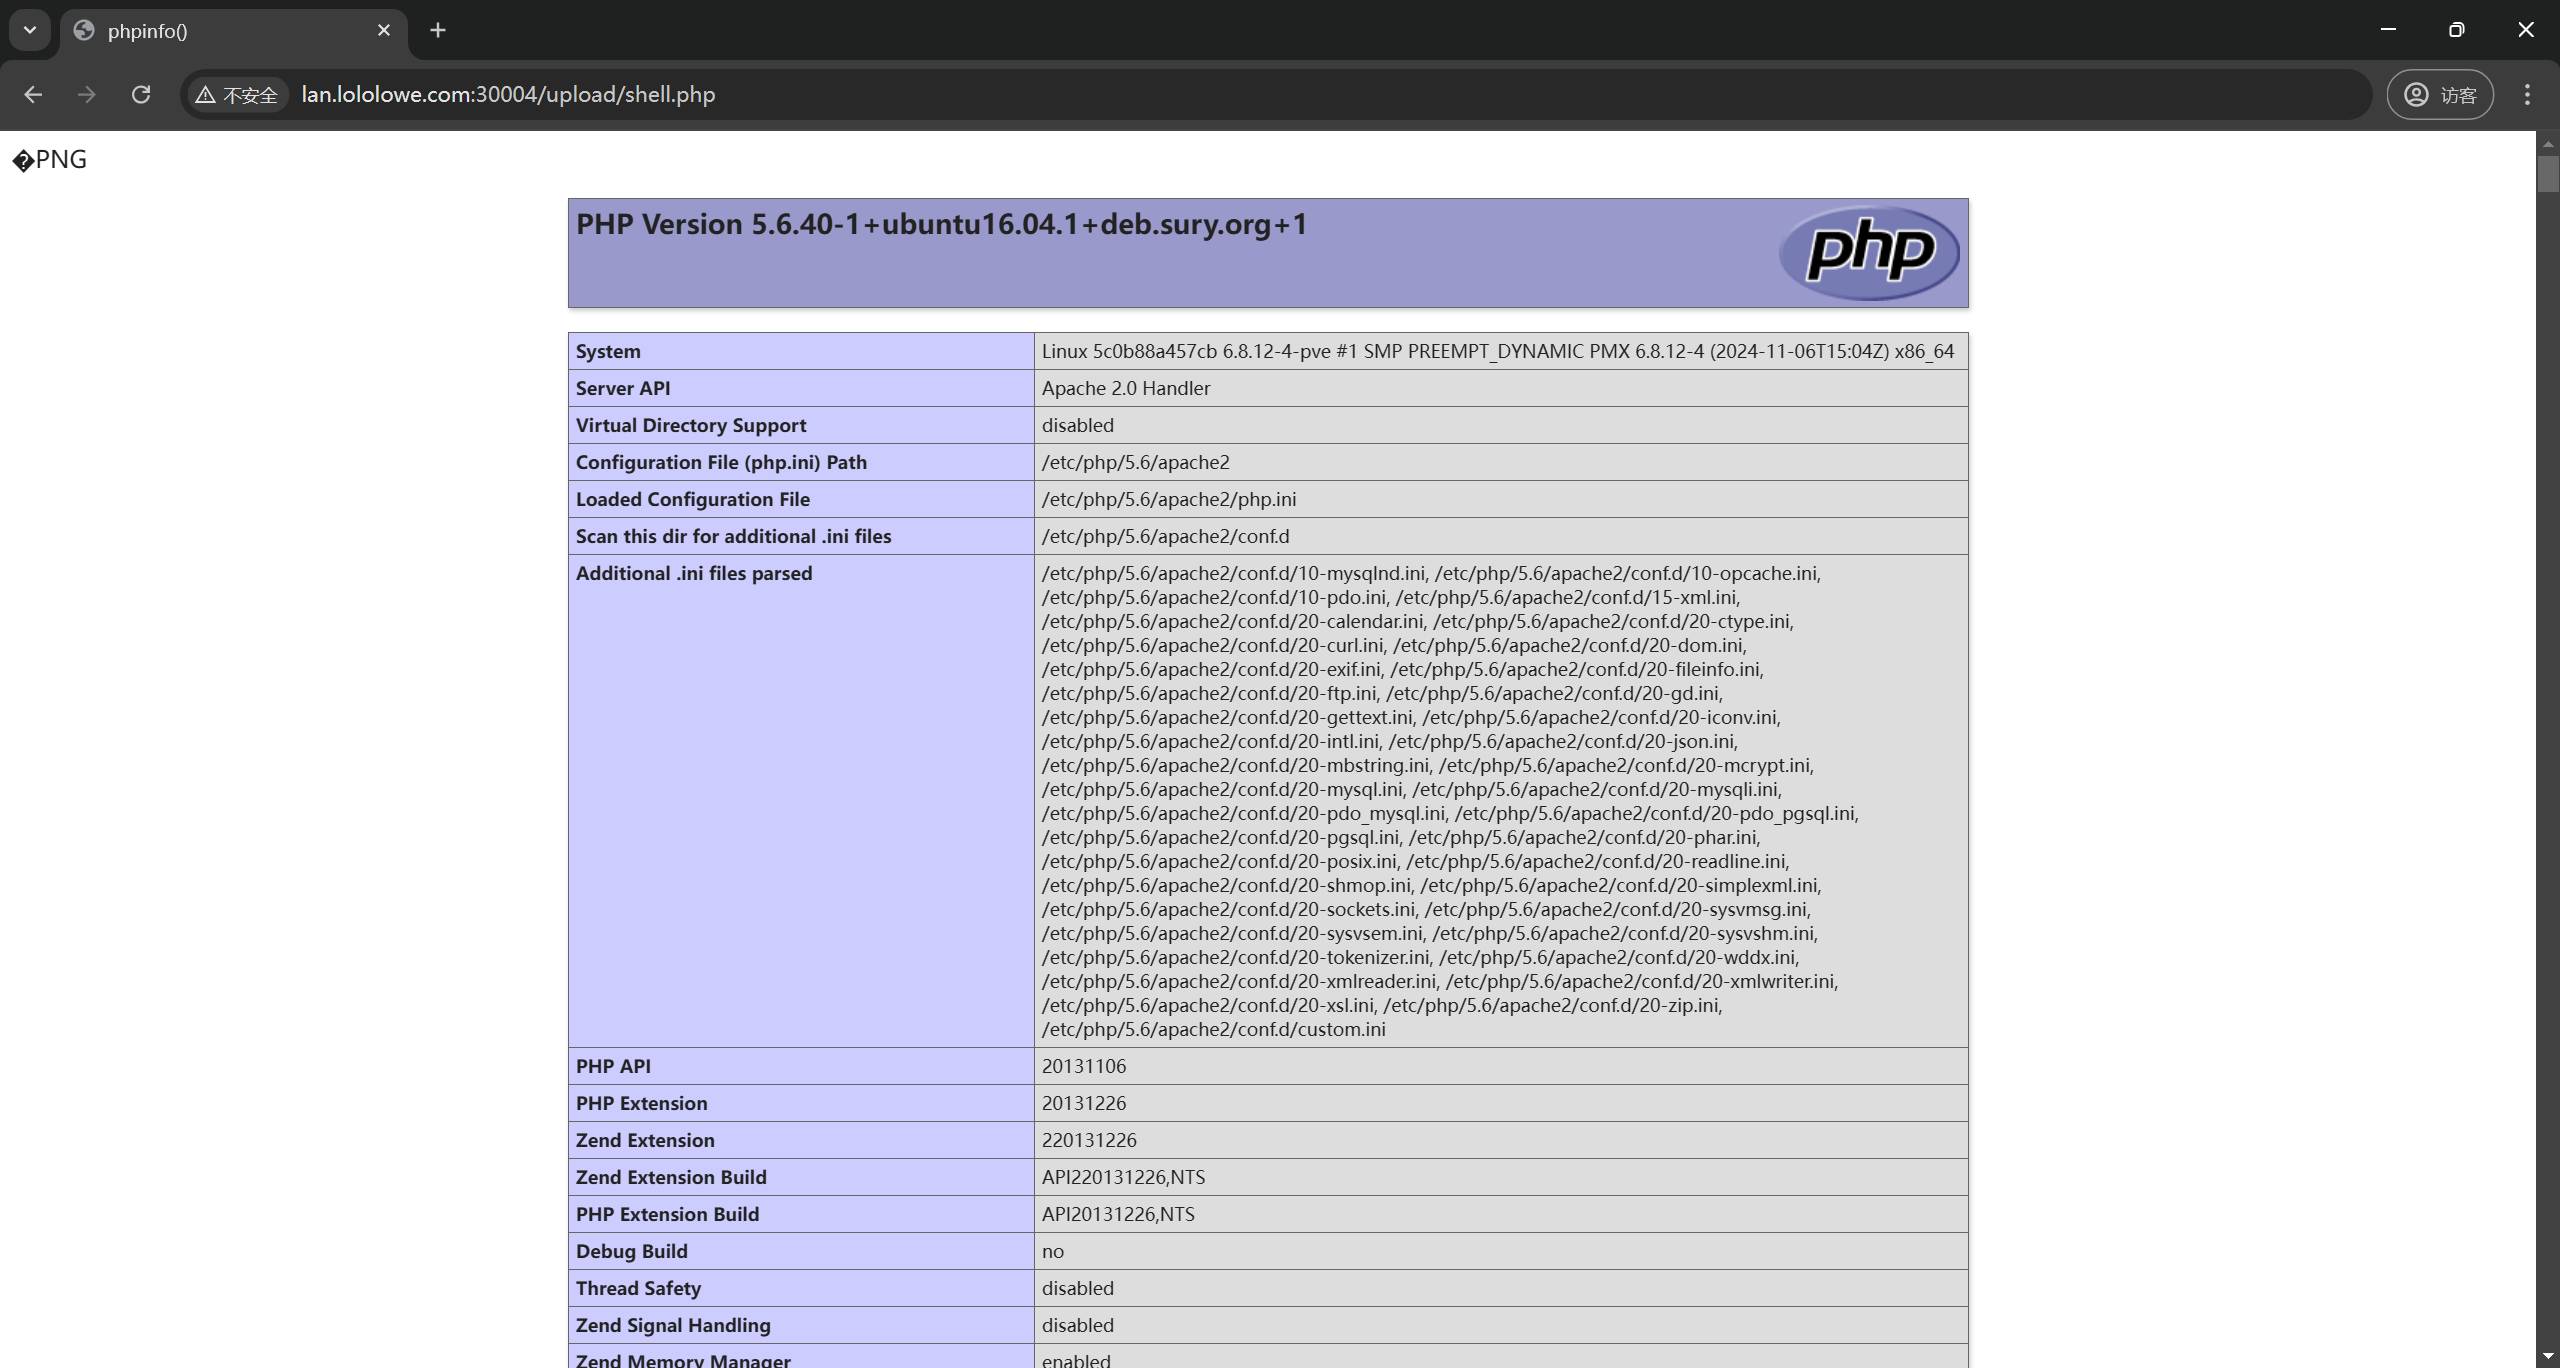Open Chrome three-dot menu
Viewport: 2560px width, 1368px height.
[x=2527, y=95]
